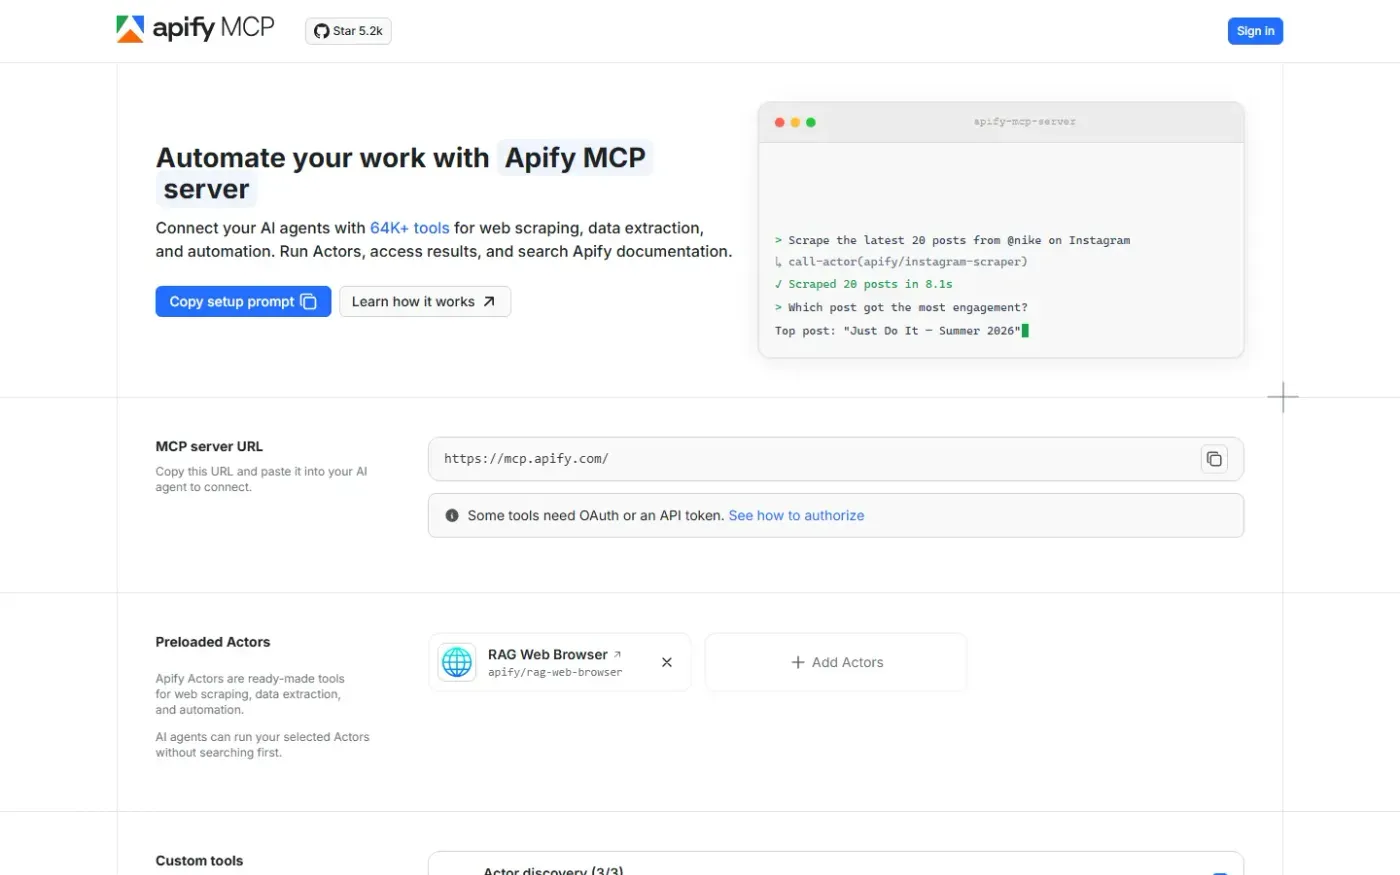Viewport: 1400px width, 875px height.
Task: Click the info icon beside the OAuth notice
Action: click(452, 516)
